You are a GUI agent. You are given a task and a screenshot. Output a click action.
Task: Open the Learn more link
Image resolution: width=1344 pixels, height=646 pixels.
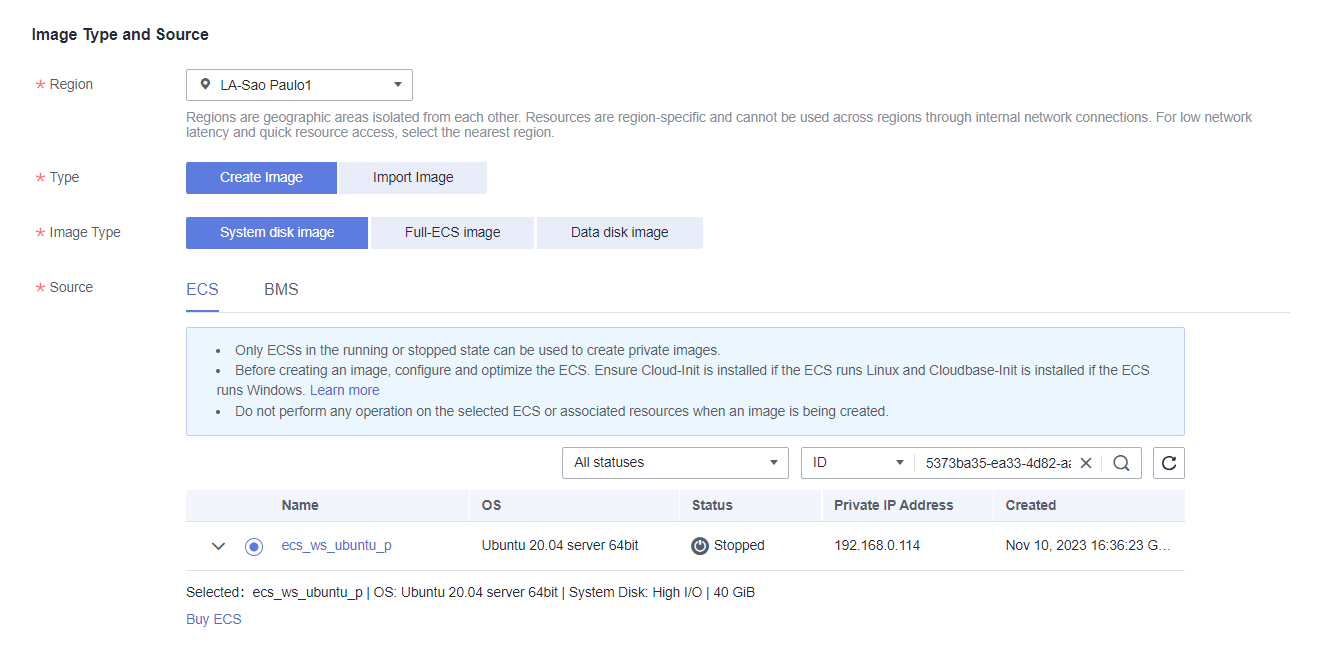point(344,390)
